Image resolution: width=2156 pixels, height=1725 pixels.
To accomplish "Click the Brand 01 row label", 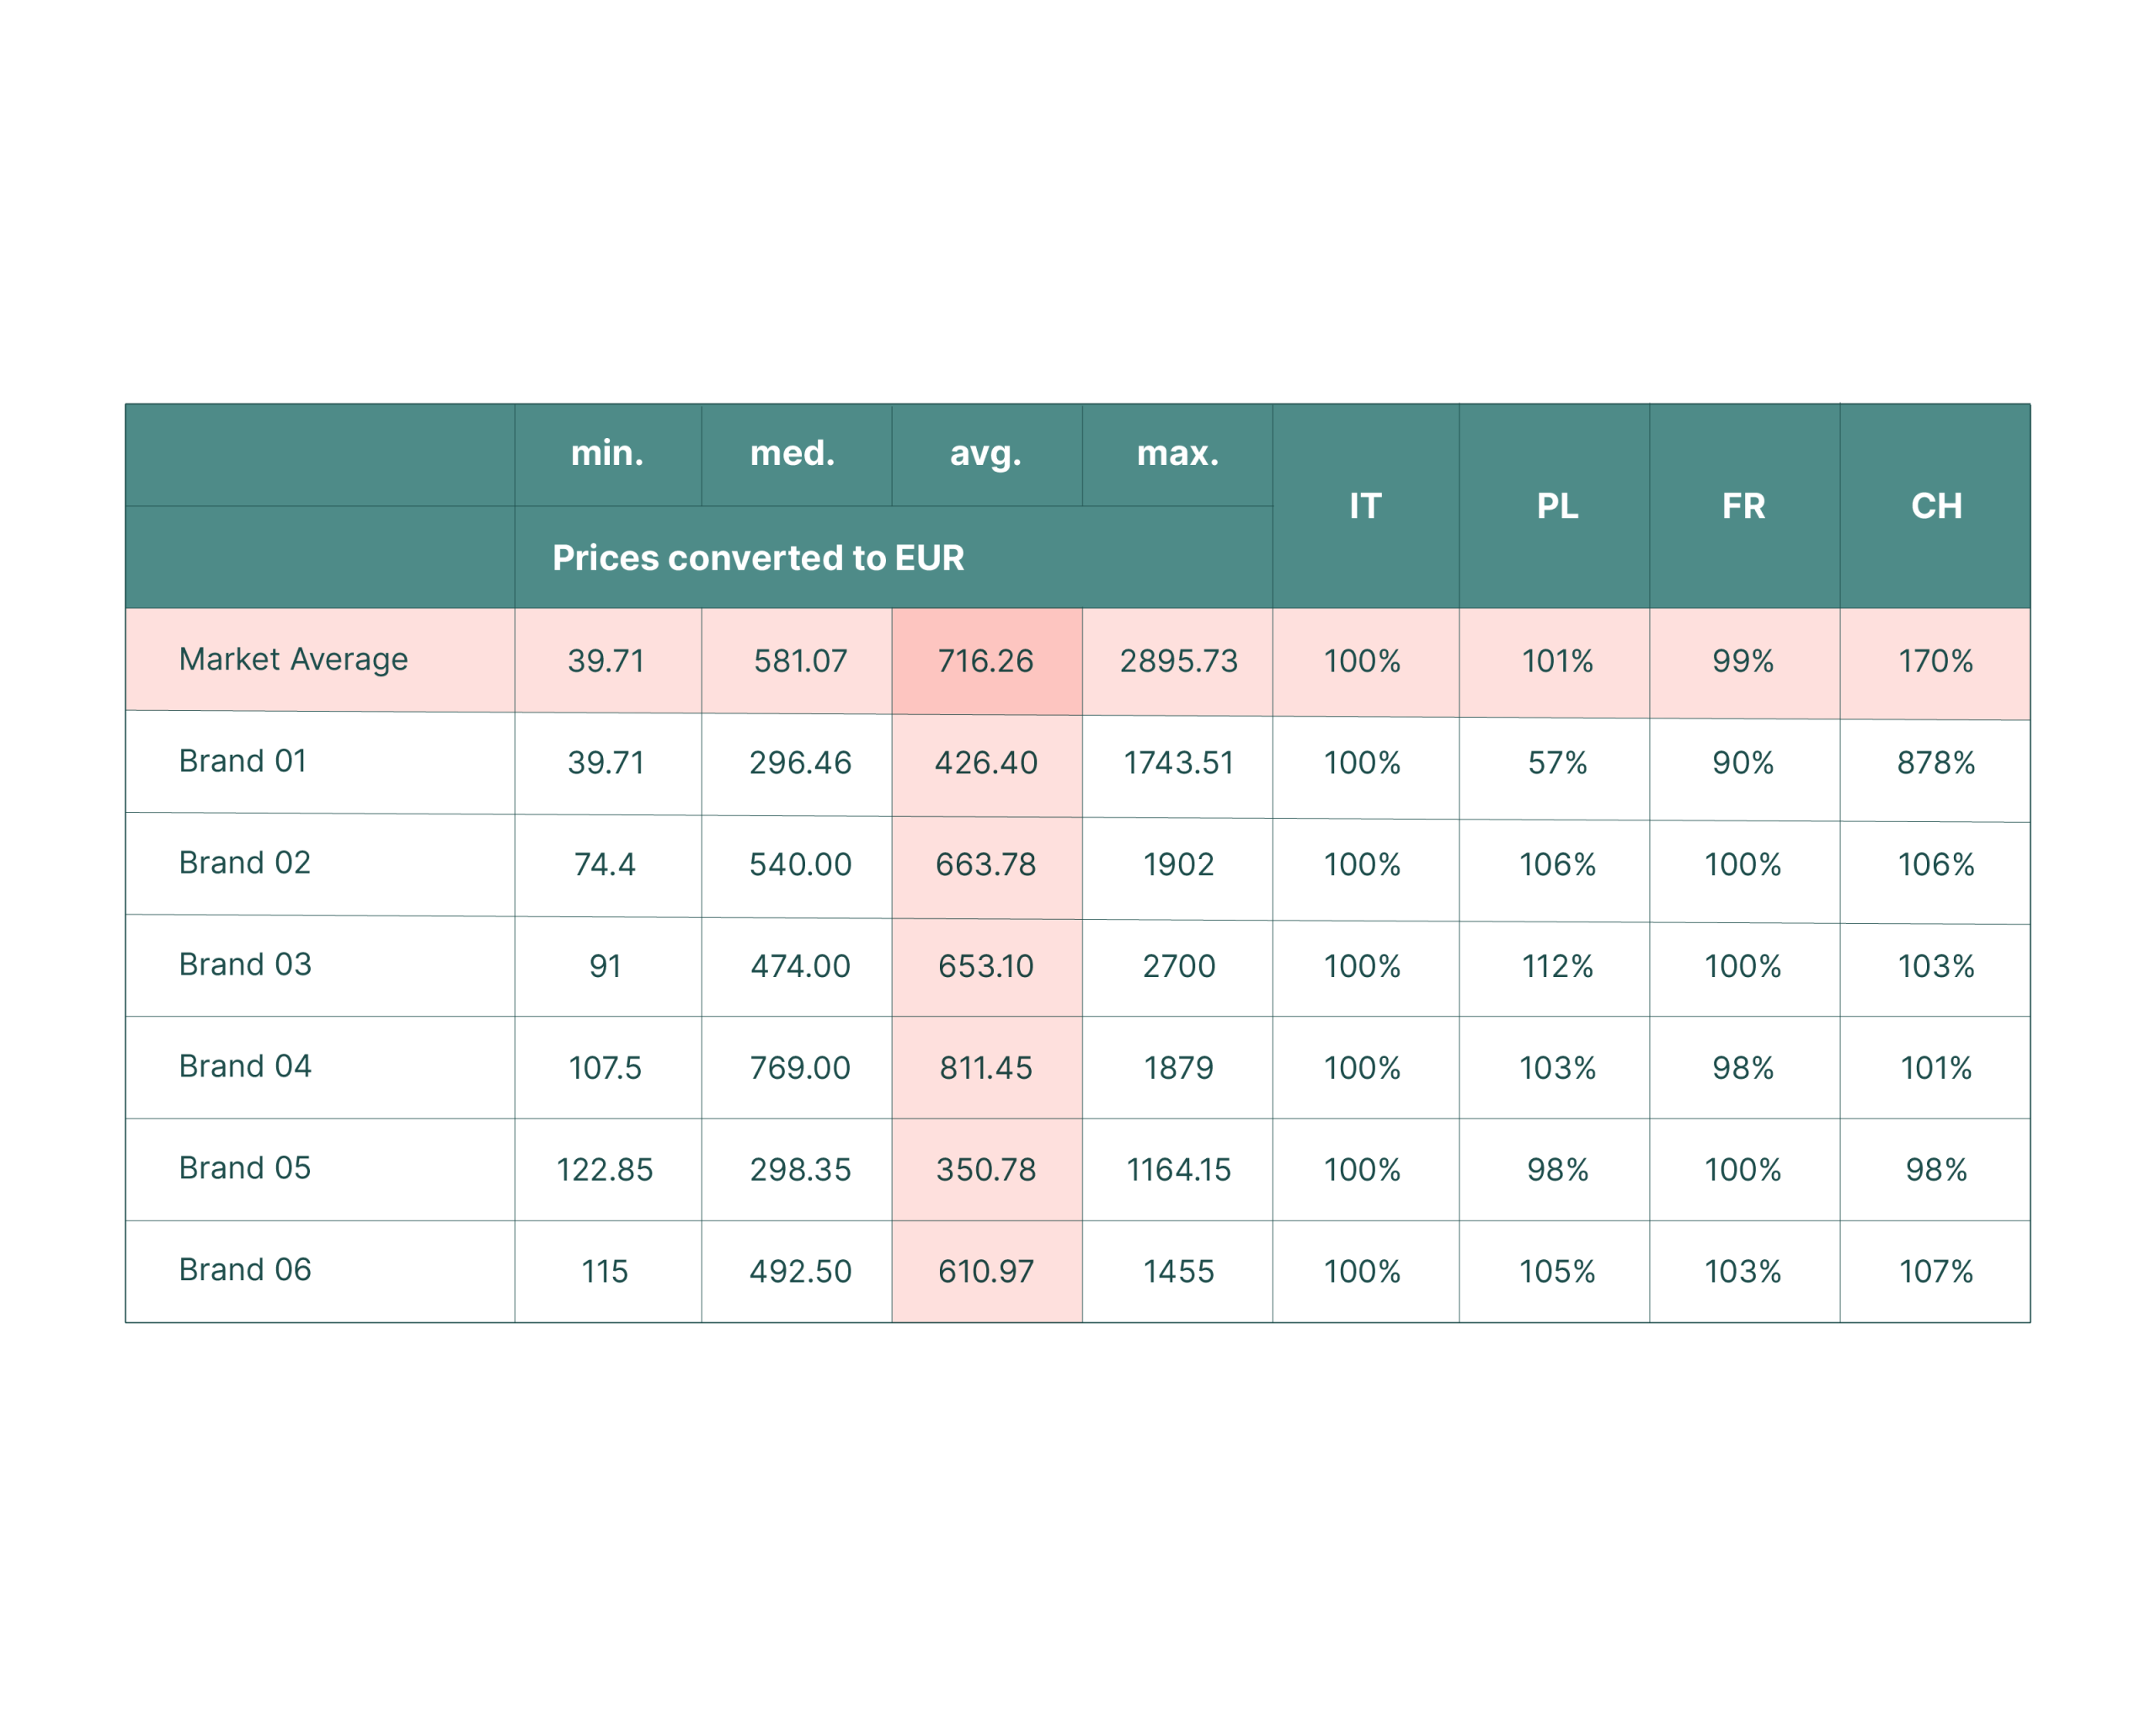I will (x=243, y=761).
